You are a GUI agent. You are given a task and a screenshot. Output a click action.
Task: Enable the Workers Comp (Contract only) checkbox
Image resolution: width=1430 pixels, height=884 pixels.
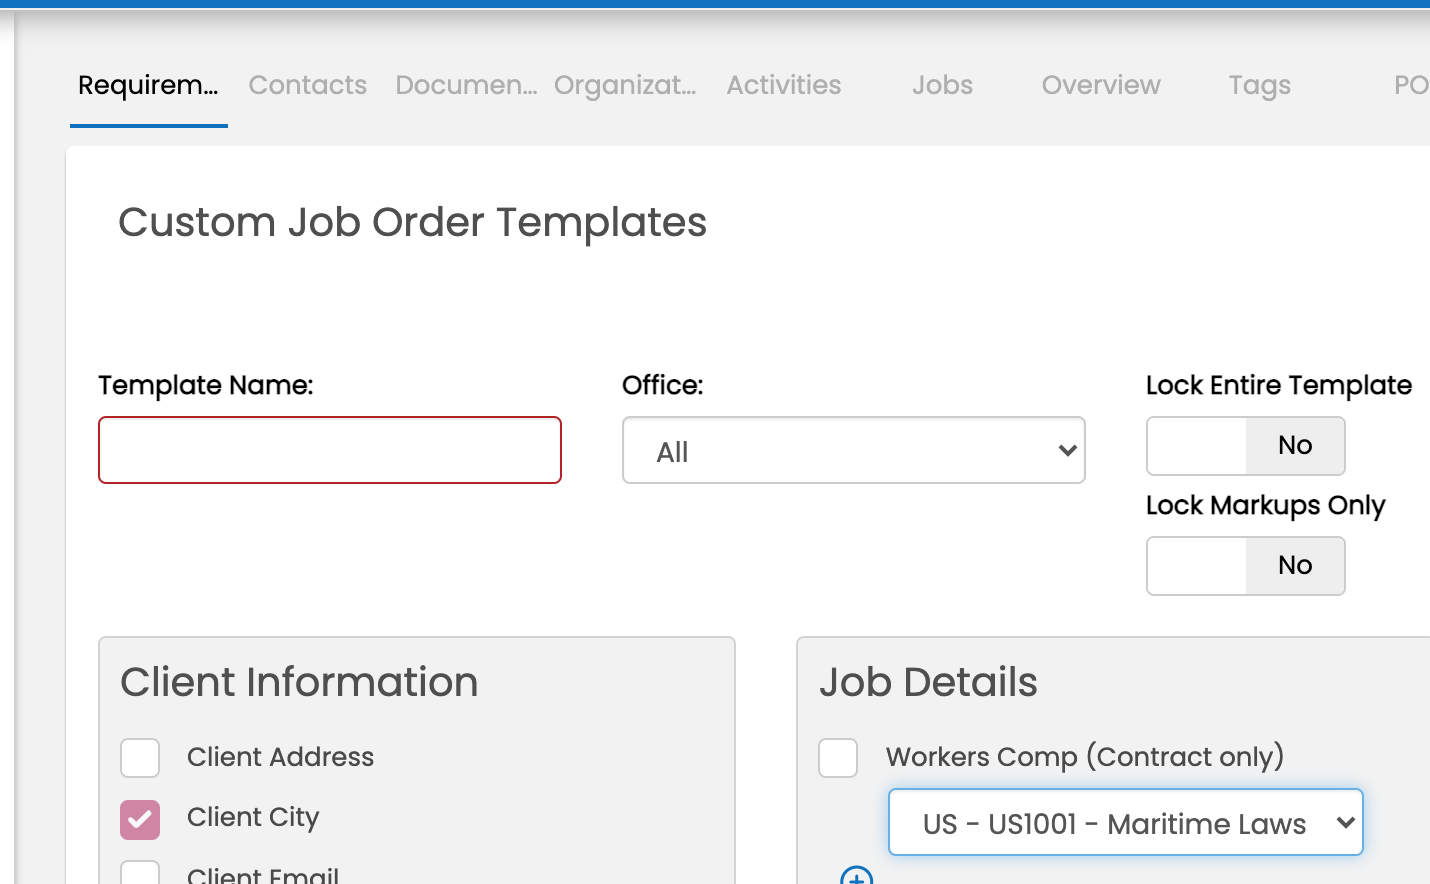tap(838, 758)
